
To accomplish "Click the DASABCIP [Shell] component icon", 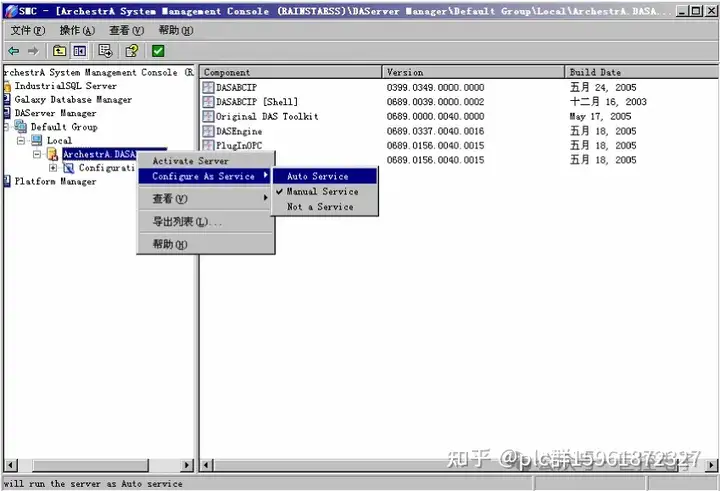I will click(208, 102).
